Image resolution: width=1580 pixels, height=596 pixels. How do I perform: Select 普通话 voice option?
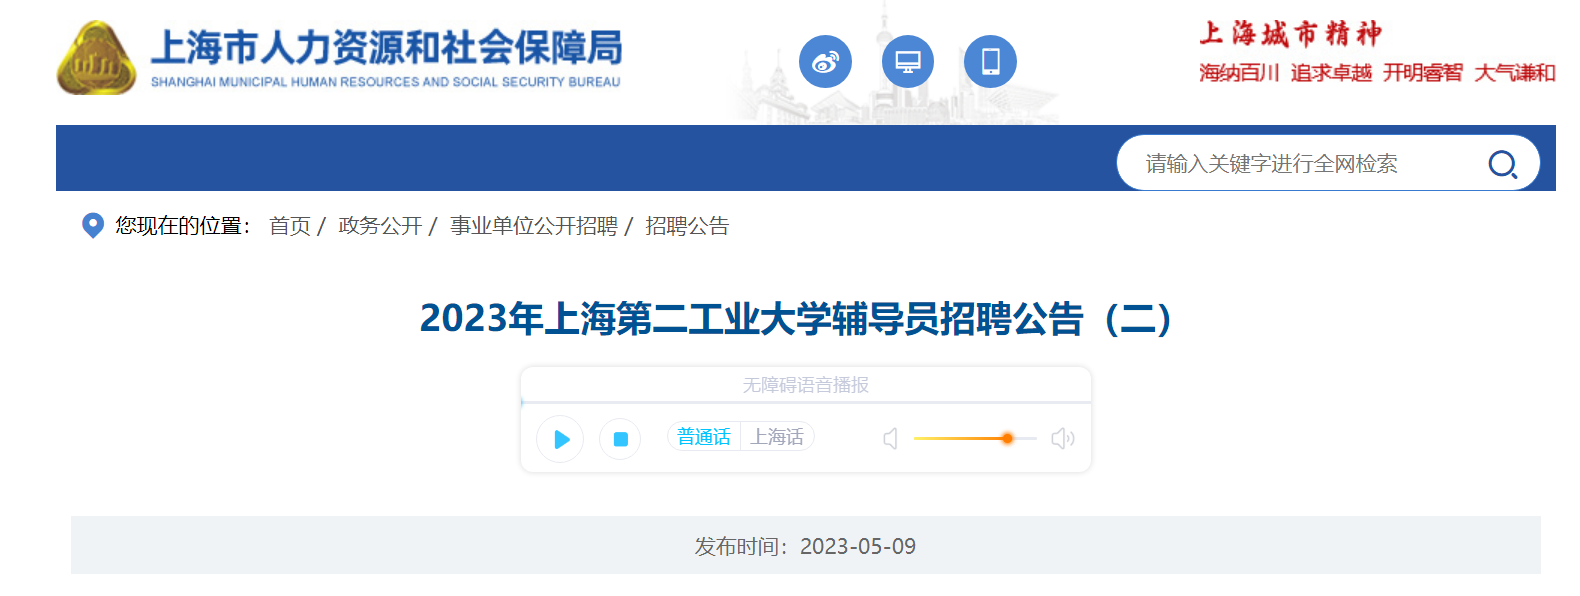click(704, 437)
